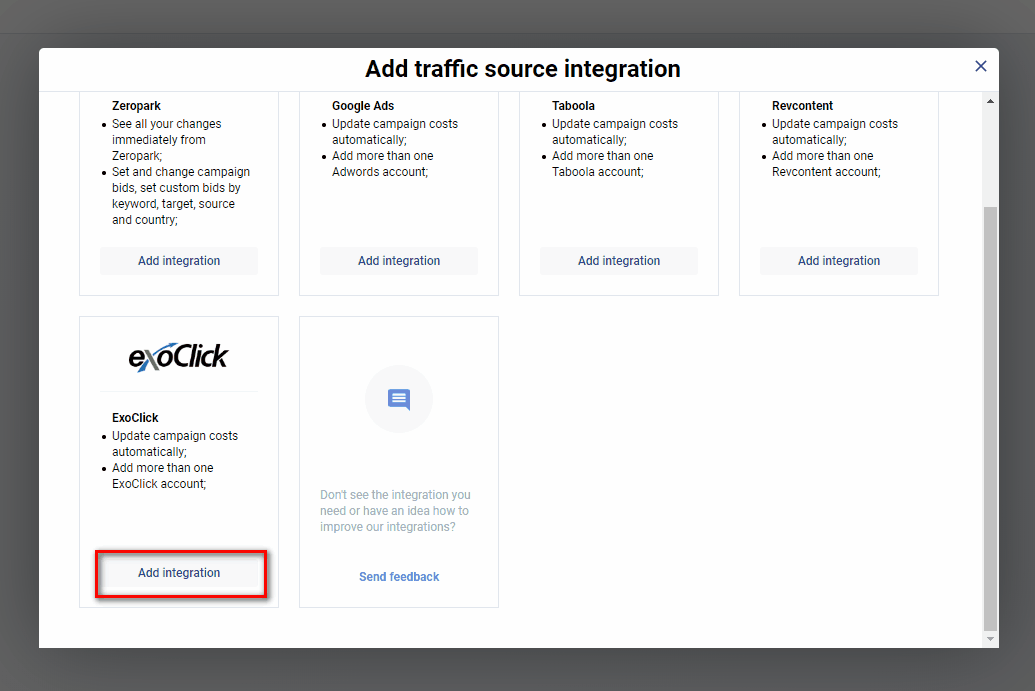Close the Add traffic source integration dialog
This screenshot has height=691, width=1035.
pos(980,66)
